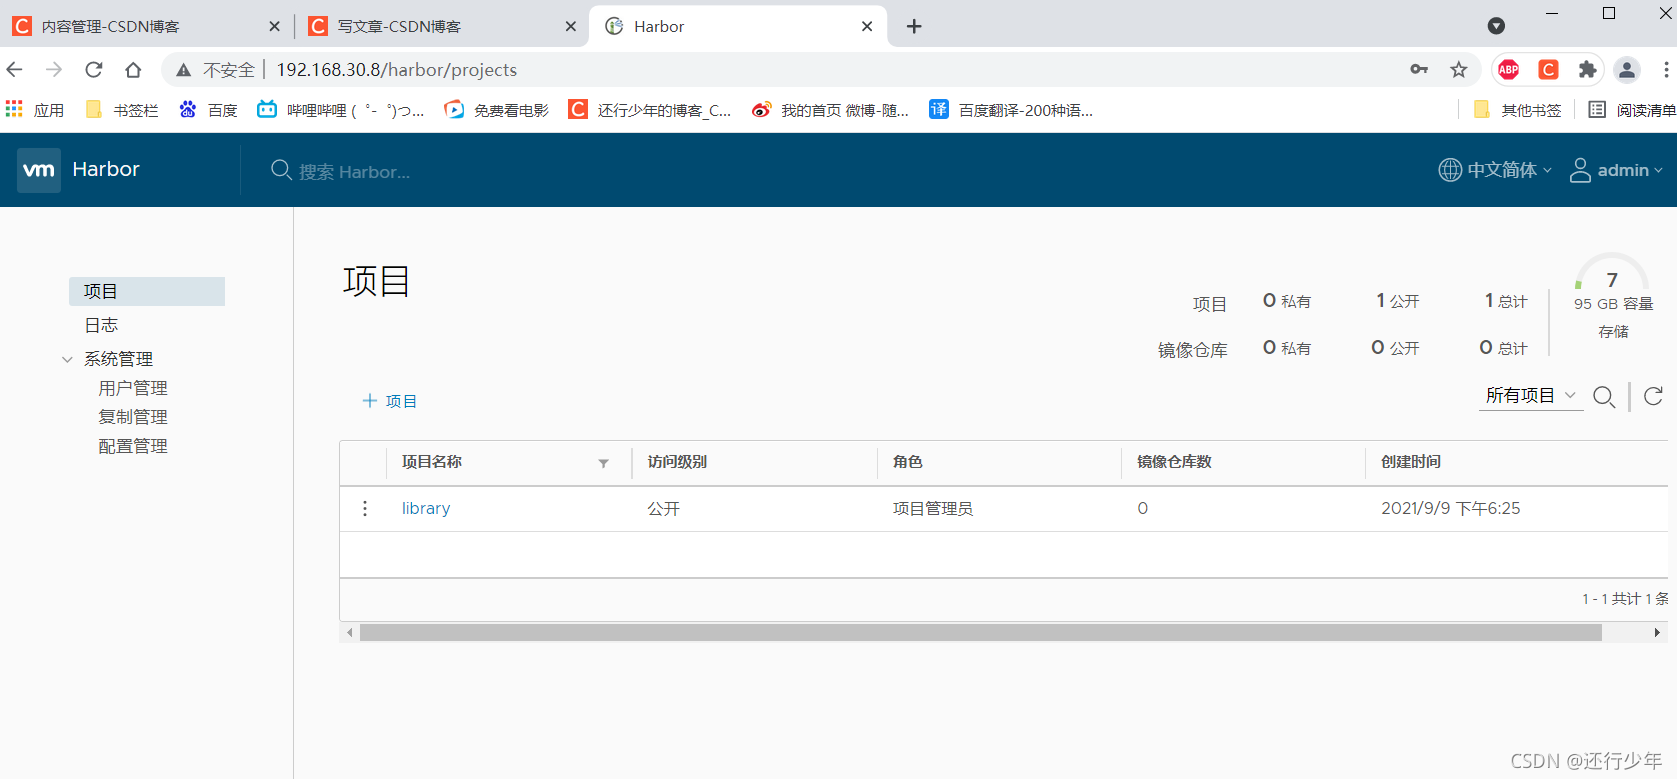This screenshot has width=1677, height=779.
Task: Click the not-secure warning icon in address bar
Action: click(x=183, y=70)
